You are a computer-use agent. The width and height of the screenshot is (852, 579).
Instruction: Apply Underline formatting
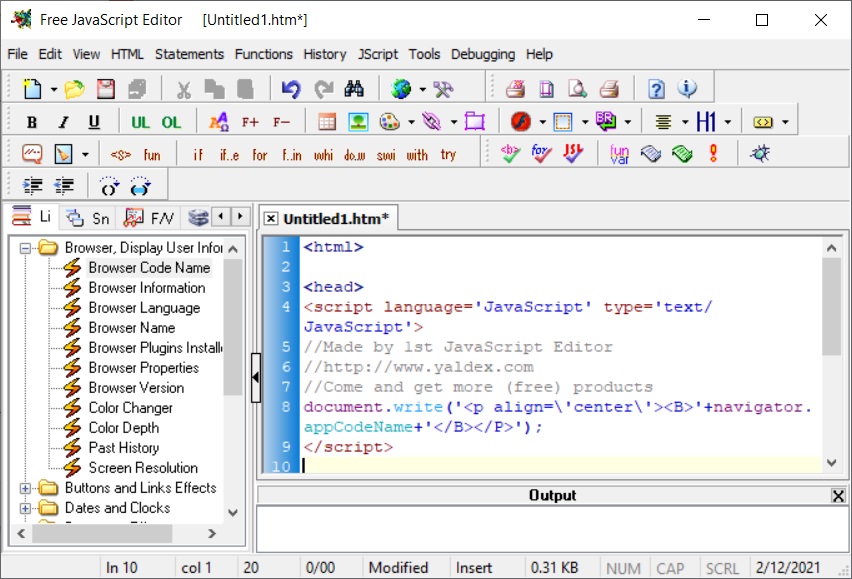(94, 122)
